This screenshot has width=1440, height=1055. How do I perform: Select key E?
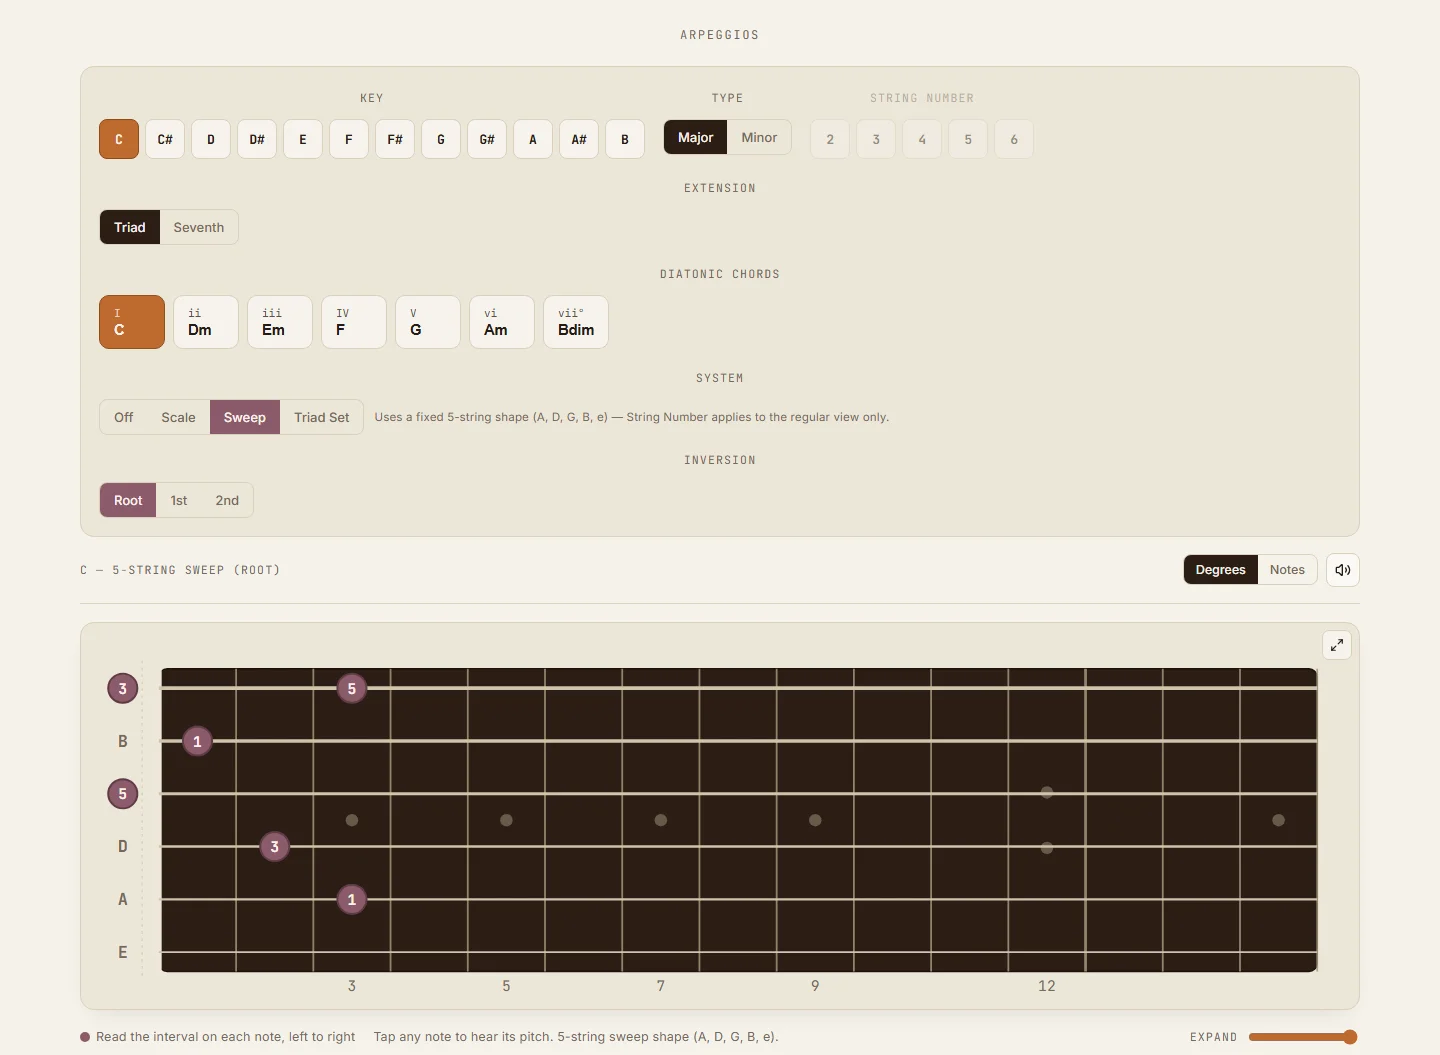pos(303,139)
